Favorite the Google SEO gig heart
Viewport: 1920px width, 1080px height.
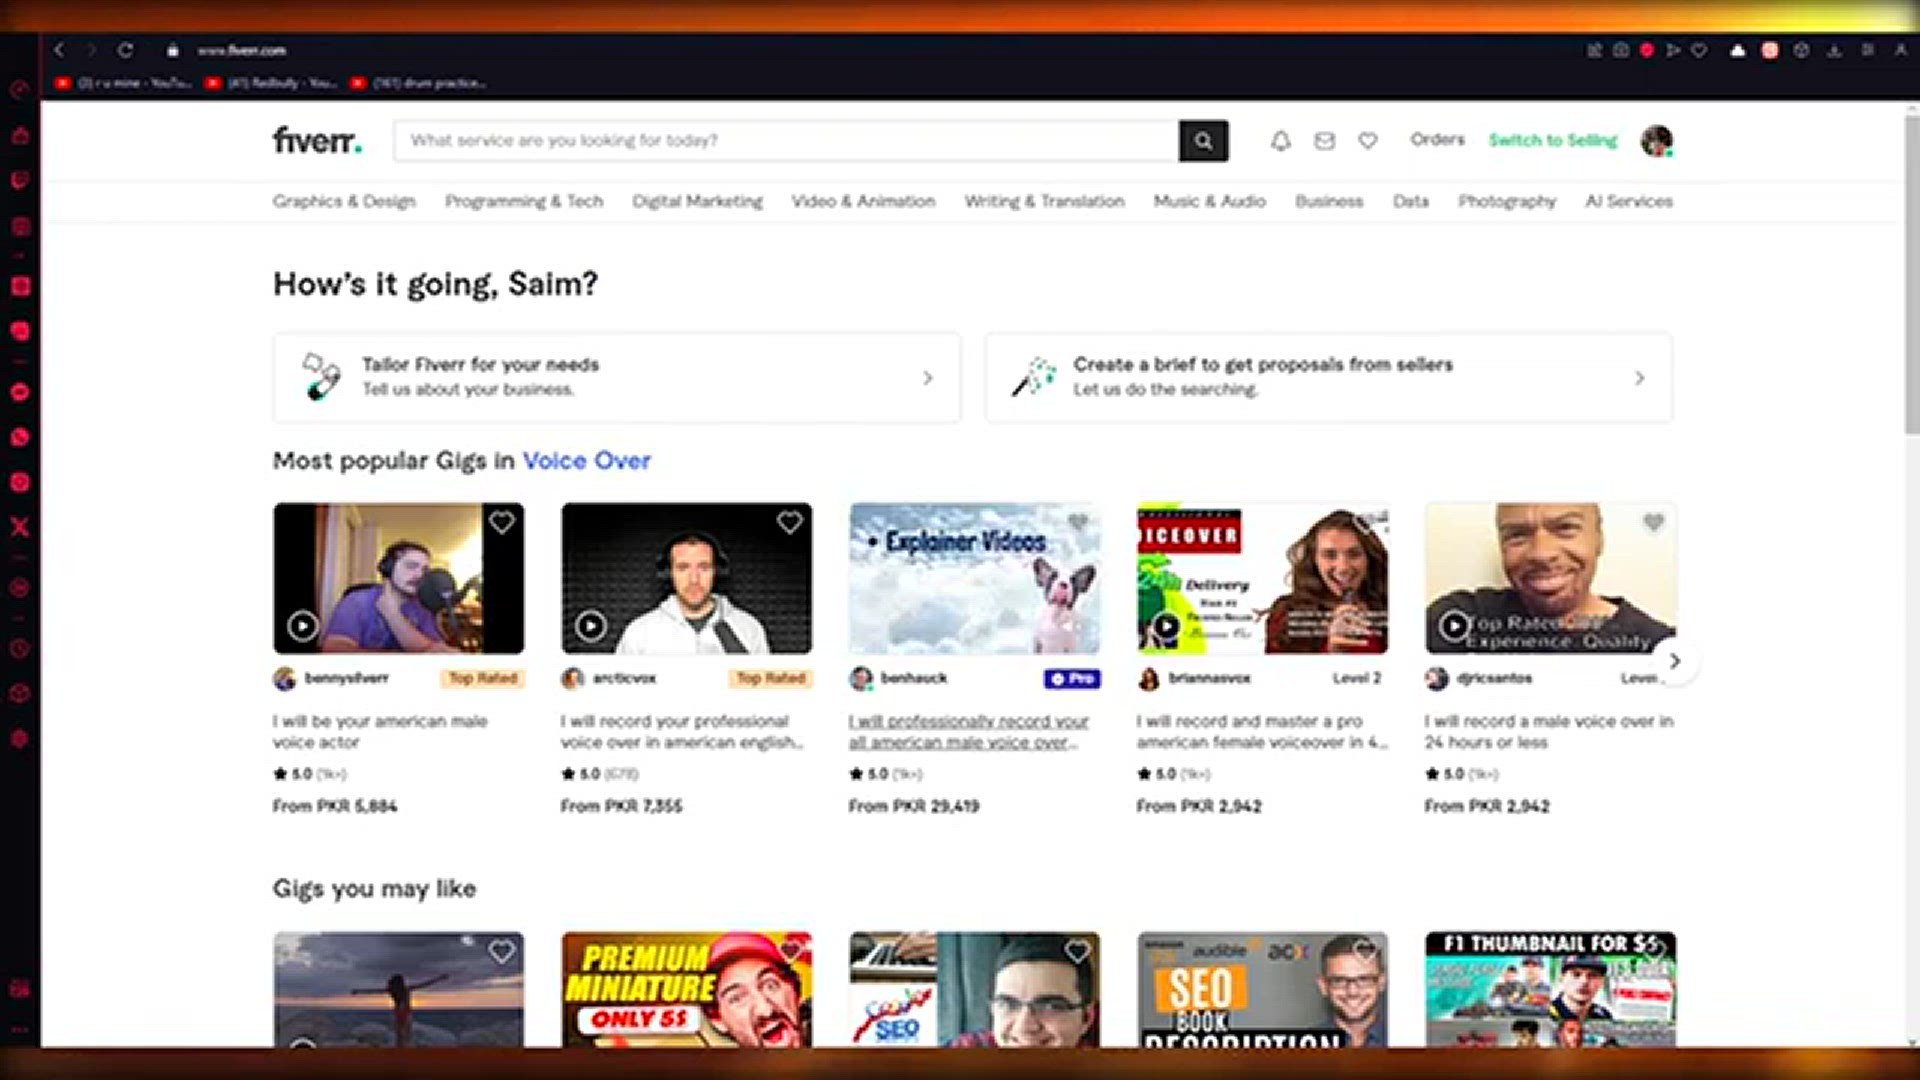pyautogui.click(x=1078, y=952)
